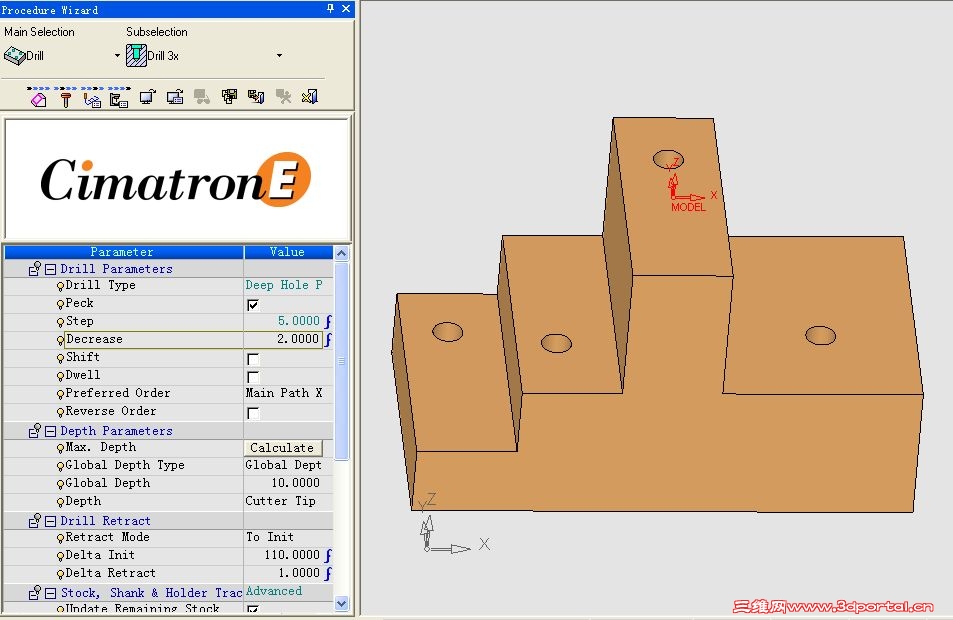Open the Subselection Drill 3x dropdown arrow
Image resolution: width=953 pixels, height=620 pixels.
click(x=279, y=55)
